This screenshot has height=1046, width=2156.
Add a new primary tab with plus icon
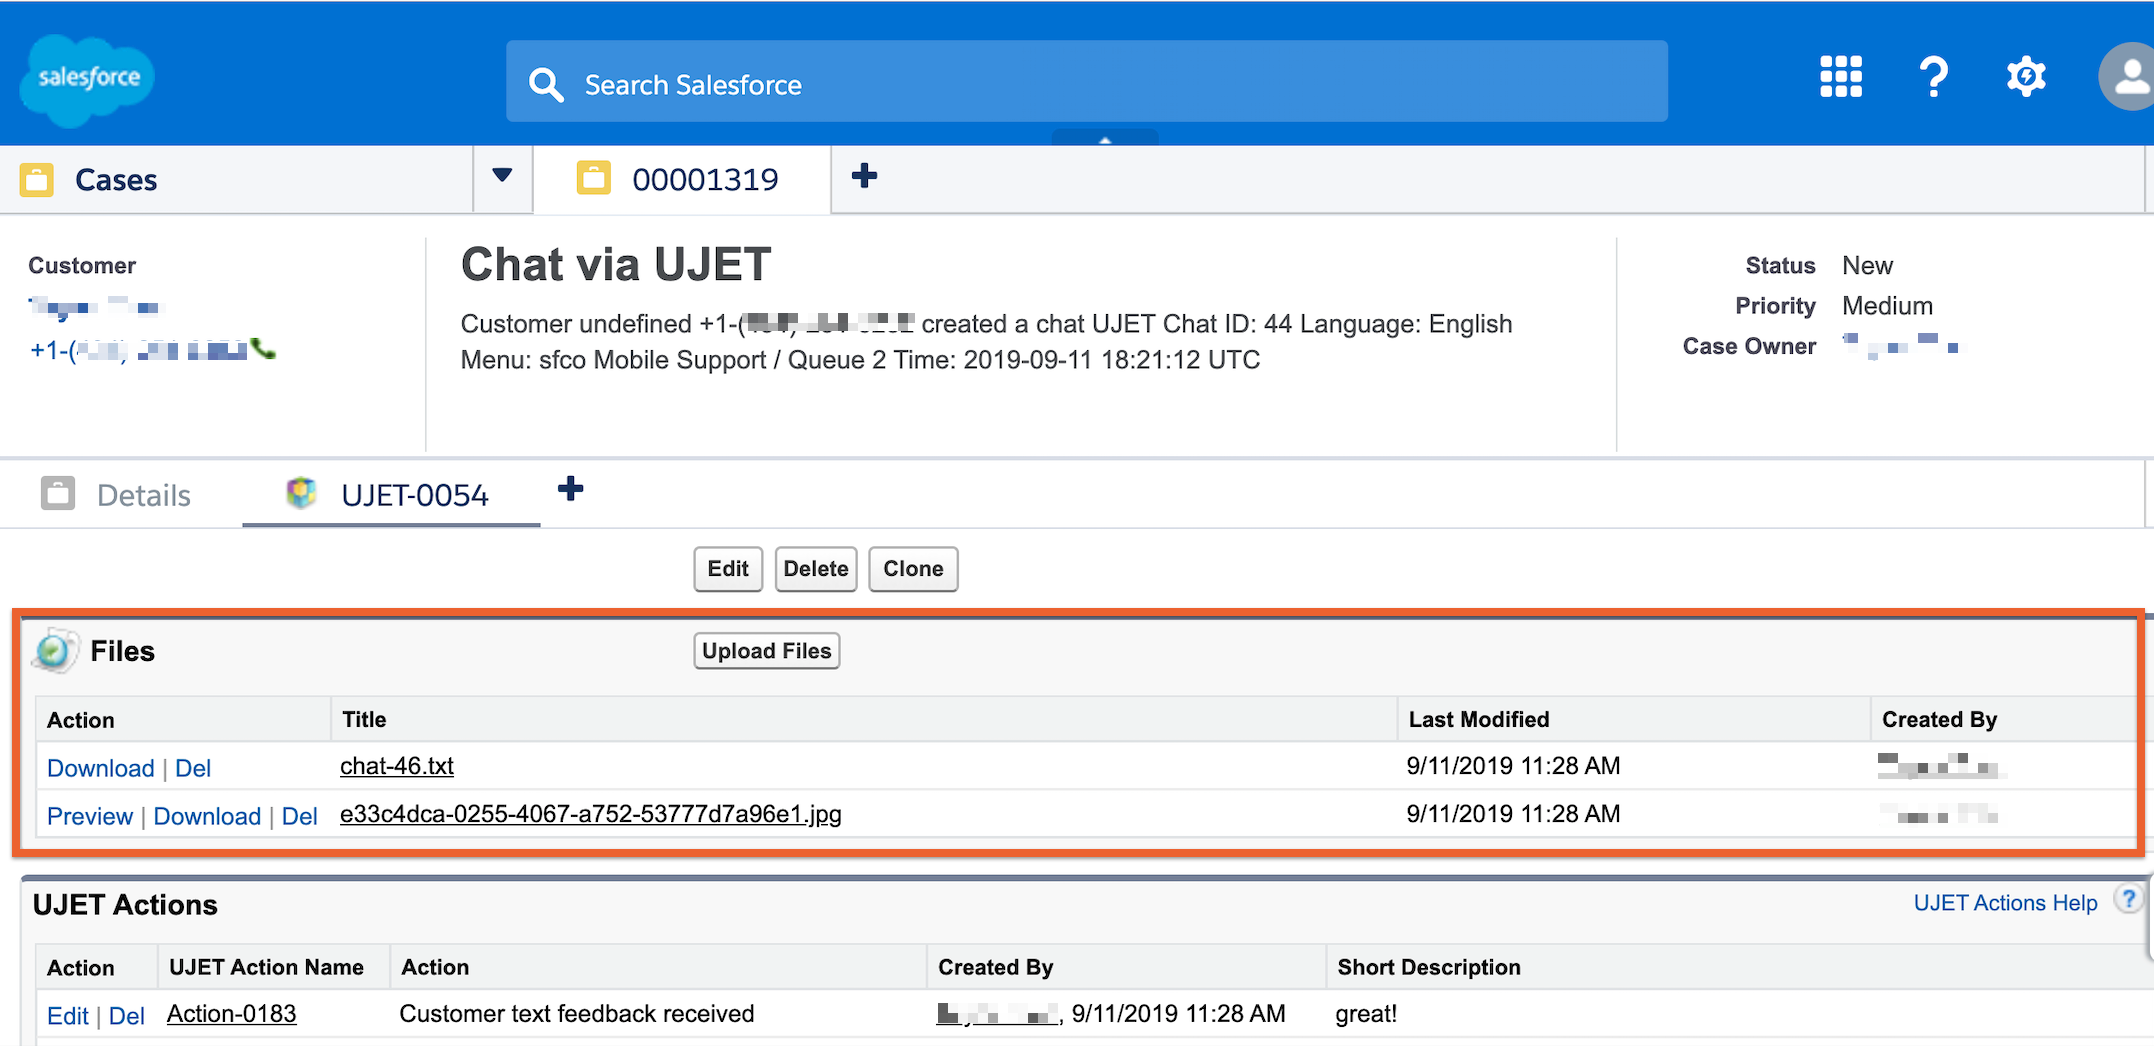864,177
